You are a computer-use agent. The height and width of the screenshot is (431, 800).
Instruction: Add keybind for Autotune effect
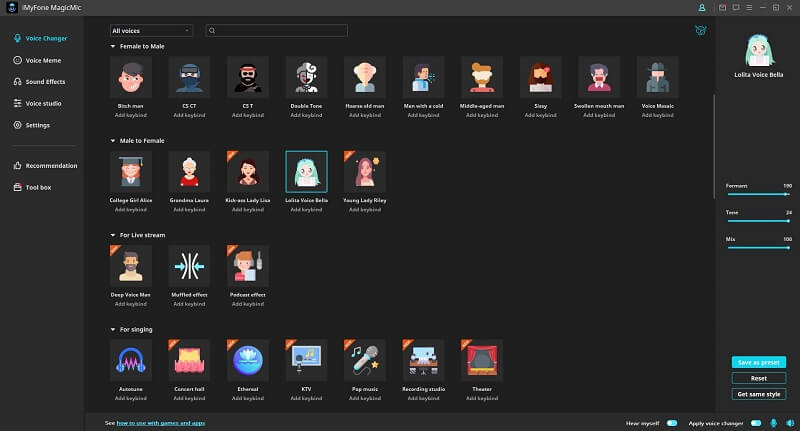click(x=131, y=398)
